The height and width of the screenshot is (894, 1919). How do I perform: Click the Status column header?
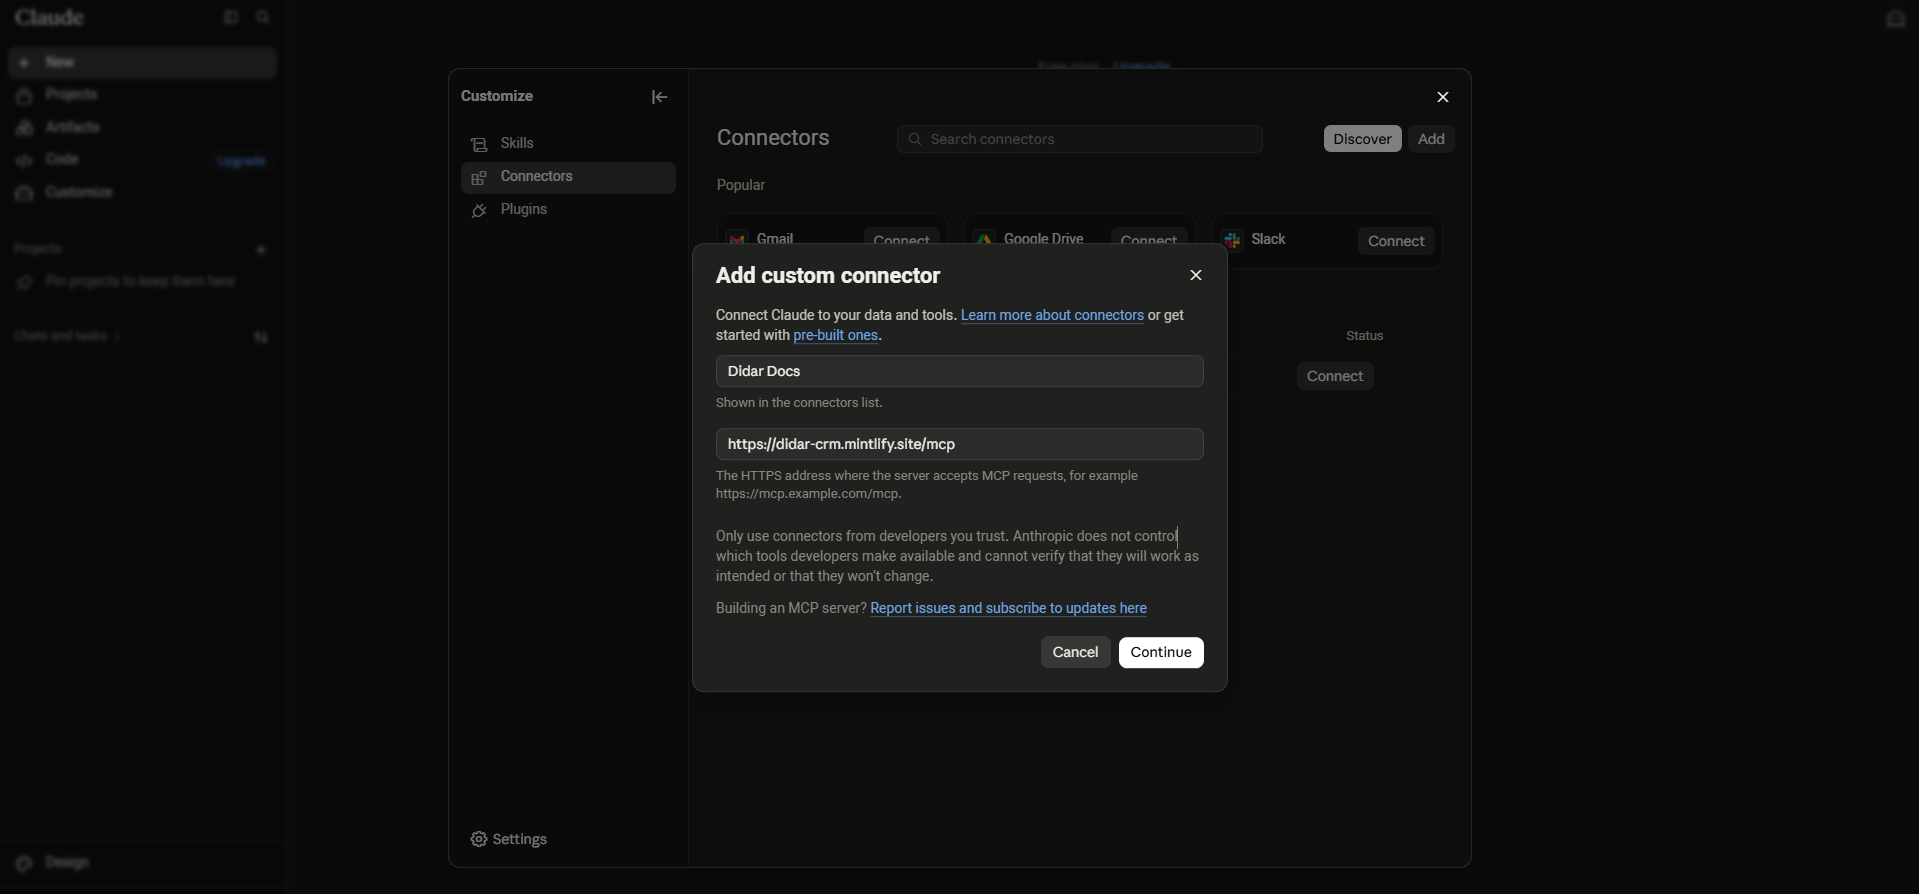click(1364, 336)
